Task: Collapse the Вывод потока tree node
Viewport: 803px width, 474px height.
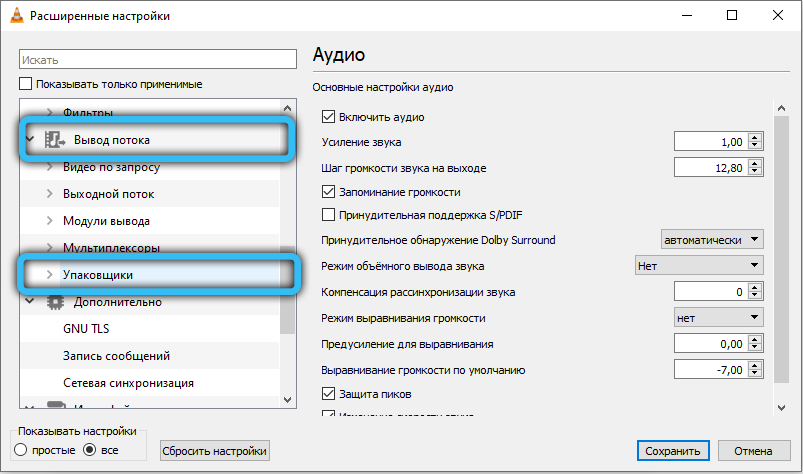Action: coord(30,139)
